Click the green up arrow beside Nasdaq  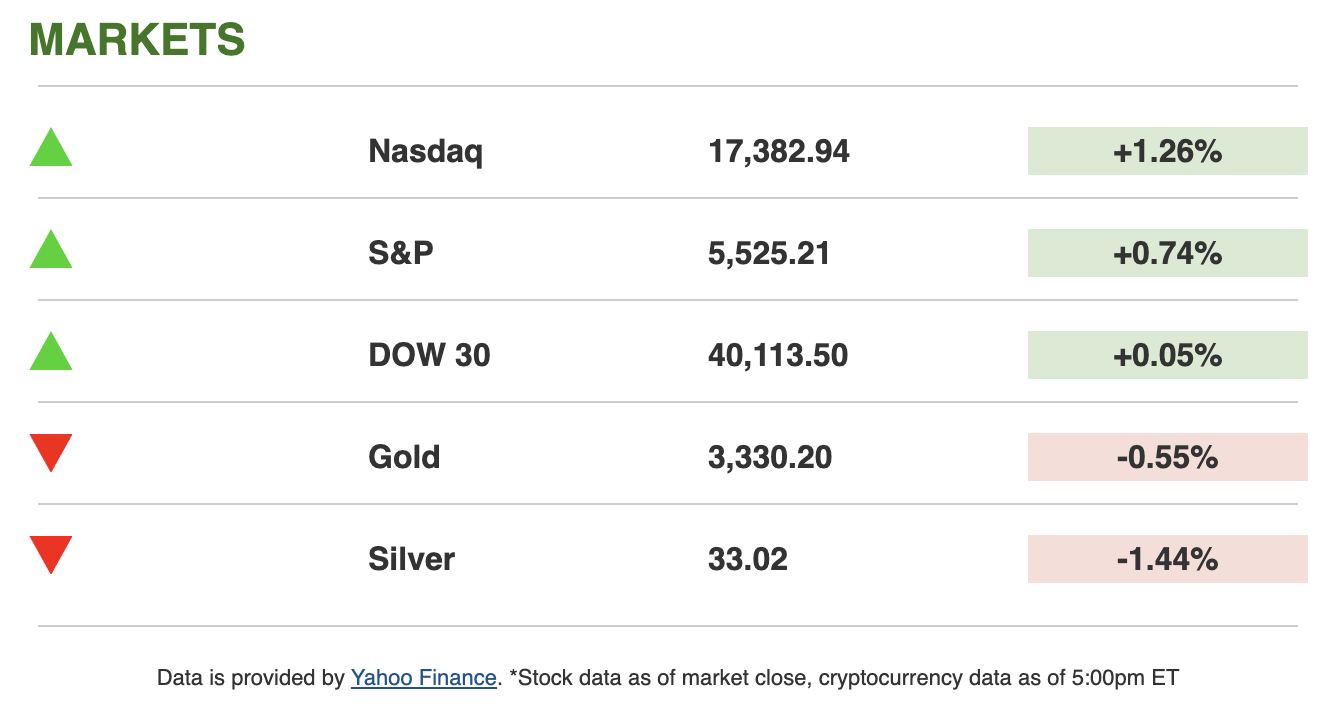tap(51, 149)
